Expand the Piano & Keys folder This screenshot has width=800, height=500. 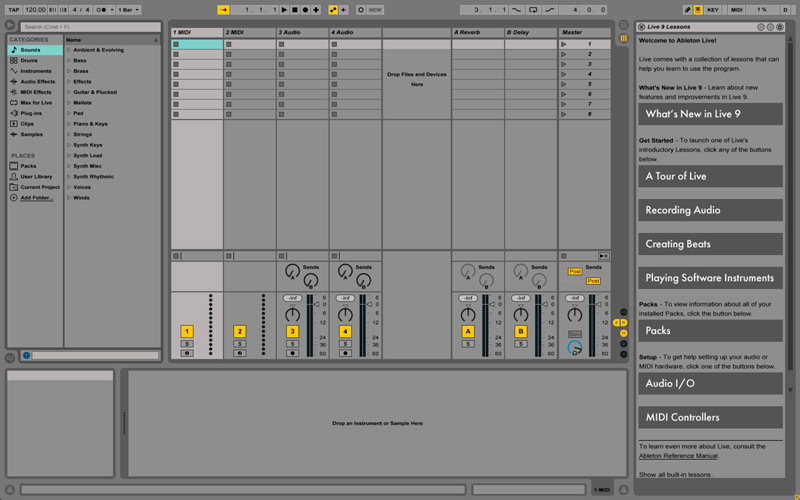pos(69,124)
